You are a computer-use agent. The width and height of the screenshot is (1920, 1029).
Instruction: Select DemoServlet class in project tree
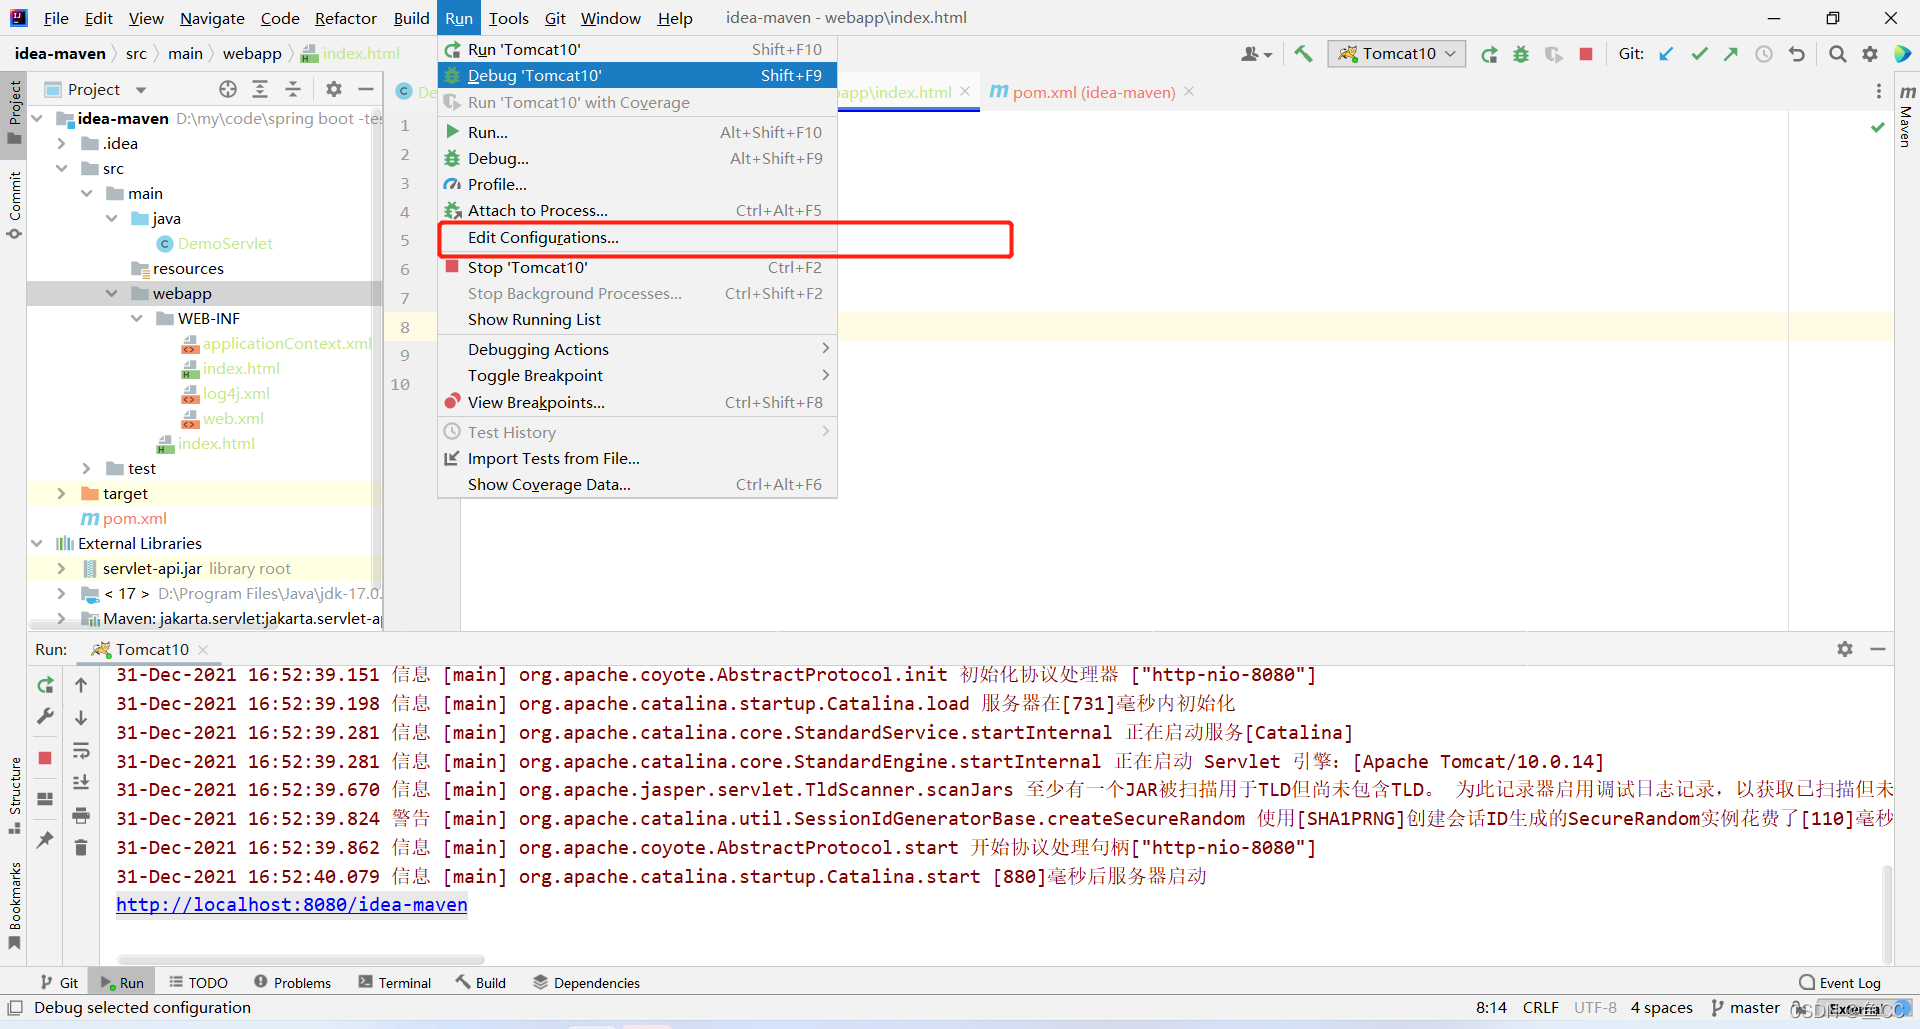pos(225,243)
